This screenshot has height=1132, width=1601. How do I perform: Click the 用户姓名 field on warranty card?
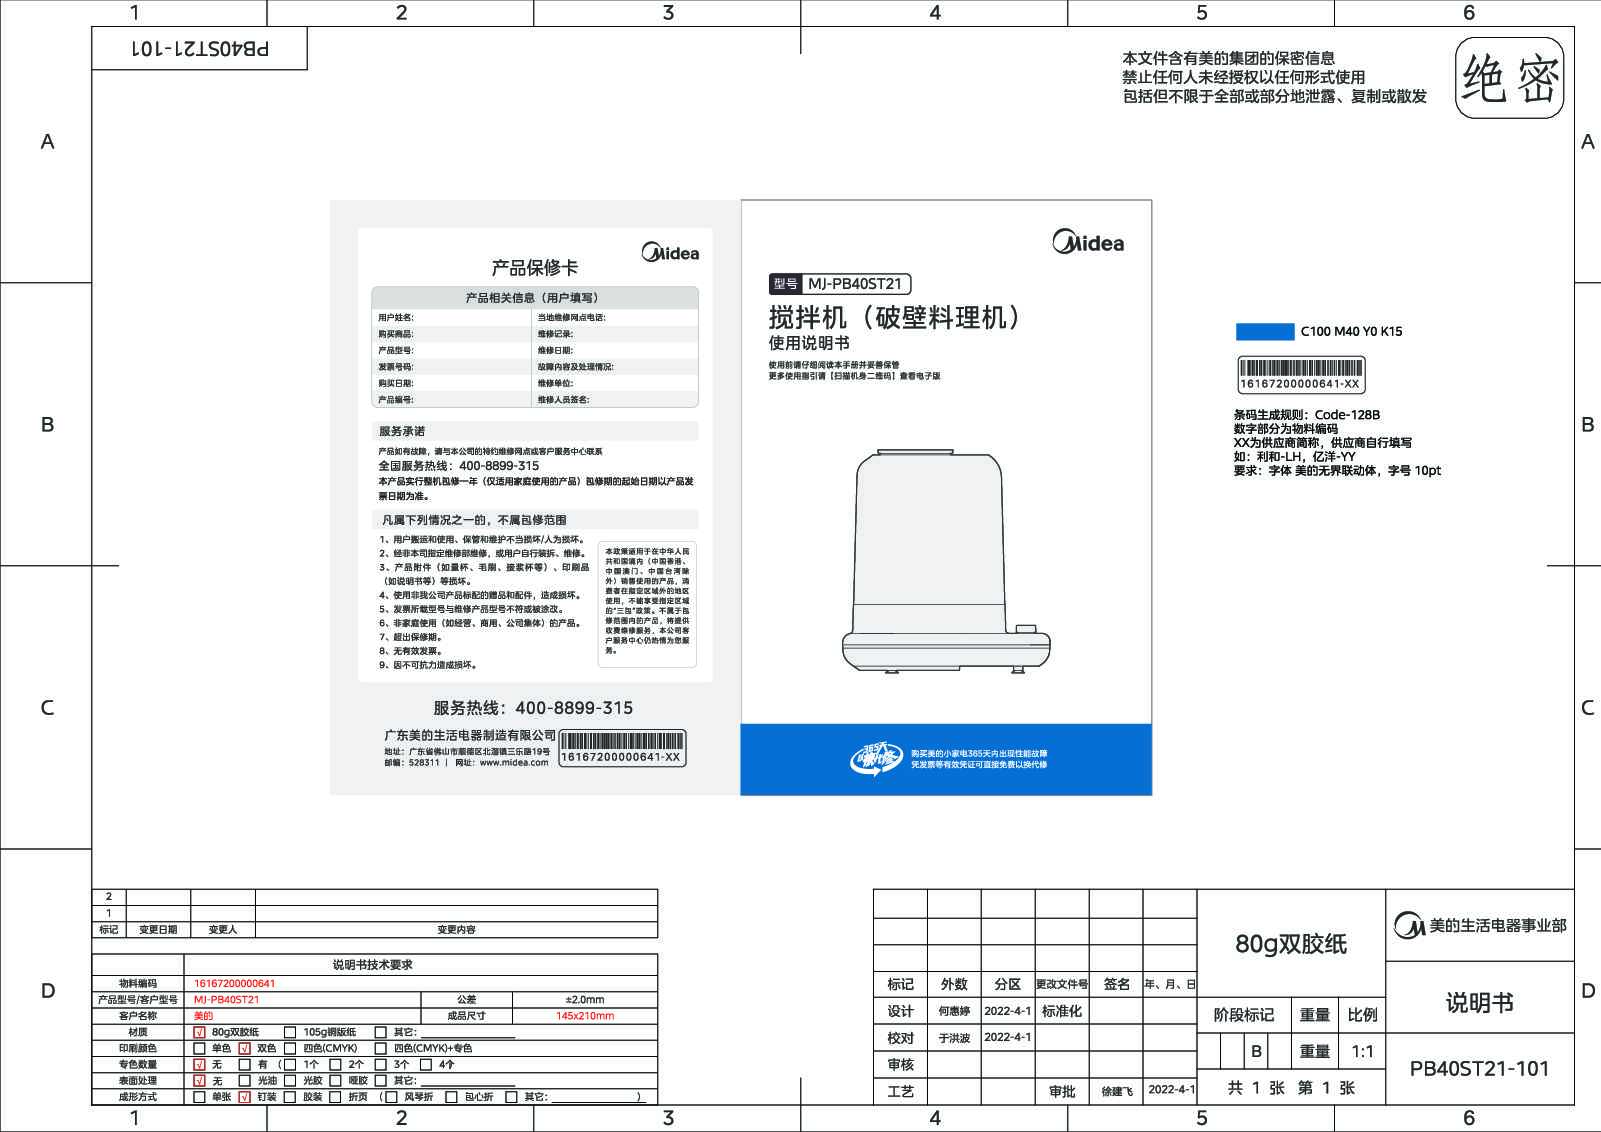[453, 317]
